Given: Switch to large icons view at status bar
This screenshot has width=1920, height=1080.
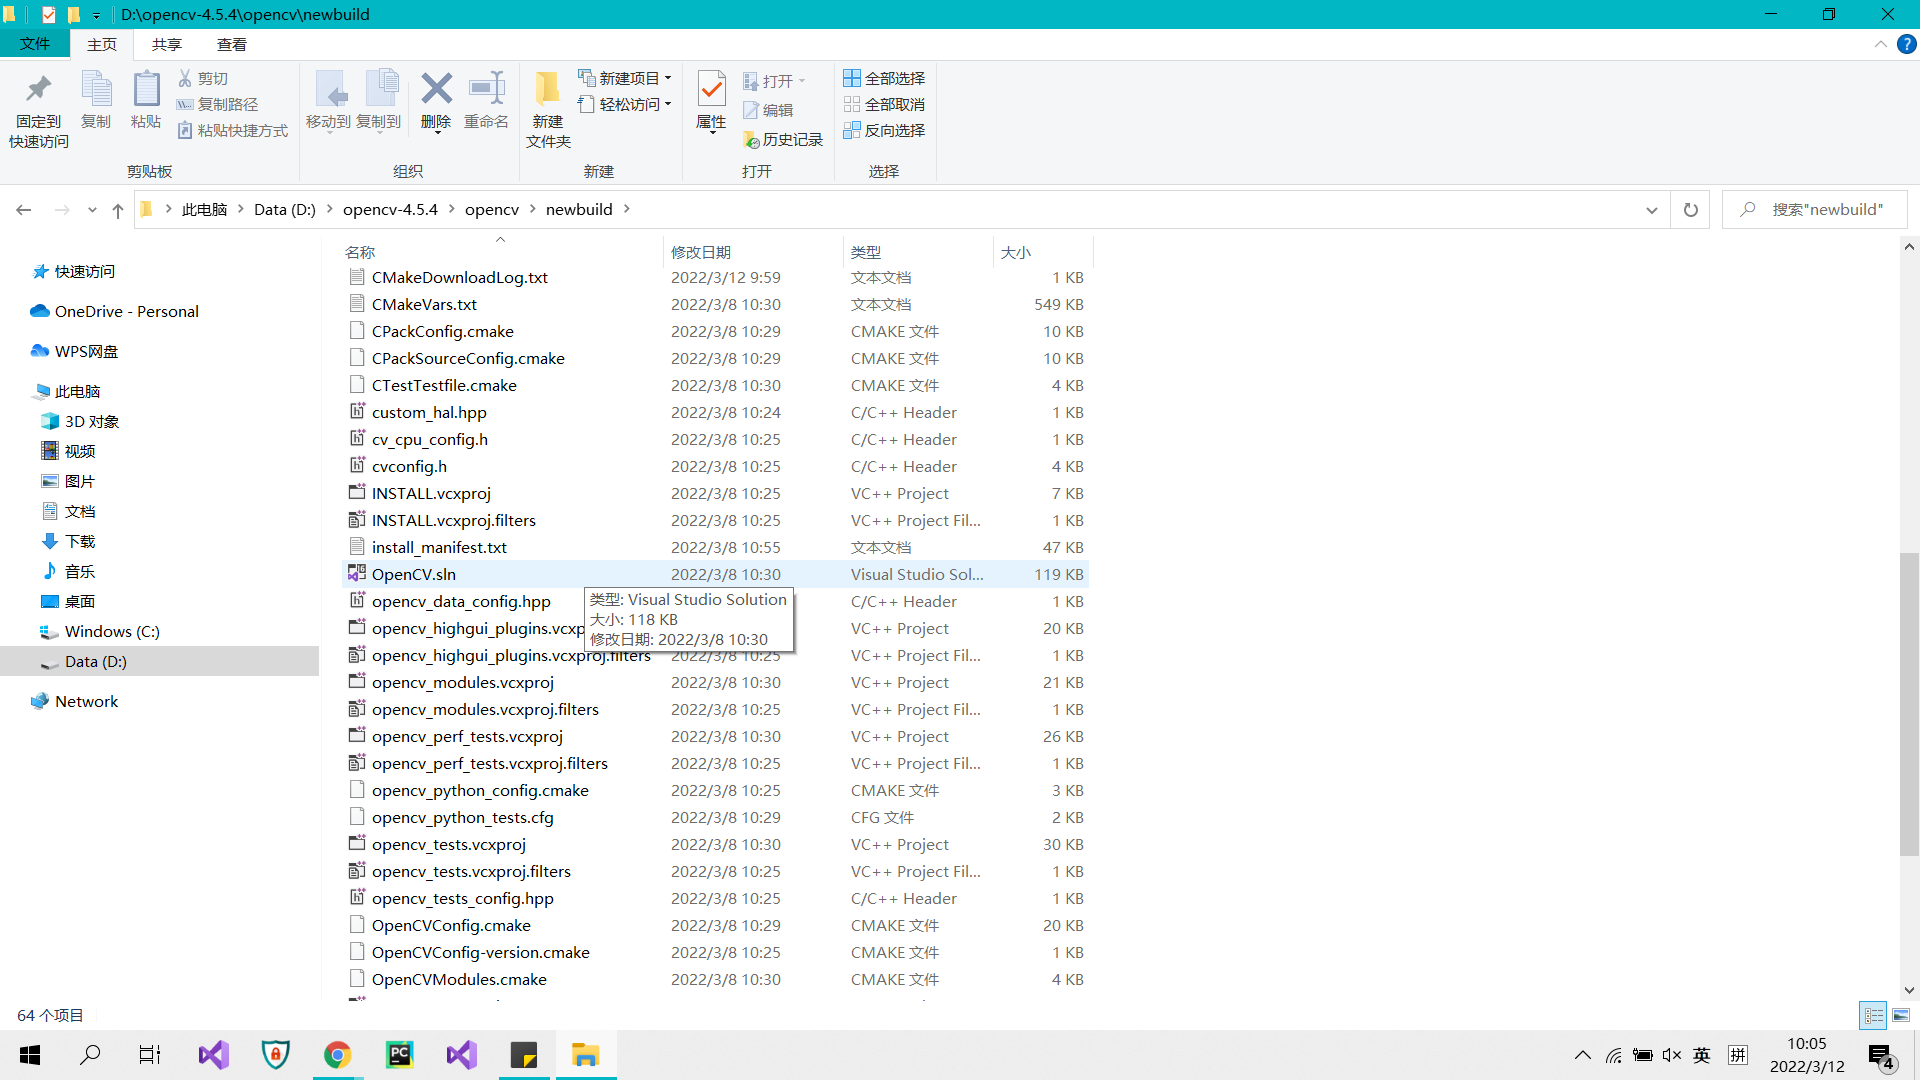Looking at the screenshot, I should pyautogui.click(x=1901, y=1015).
